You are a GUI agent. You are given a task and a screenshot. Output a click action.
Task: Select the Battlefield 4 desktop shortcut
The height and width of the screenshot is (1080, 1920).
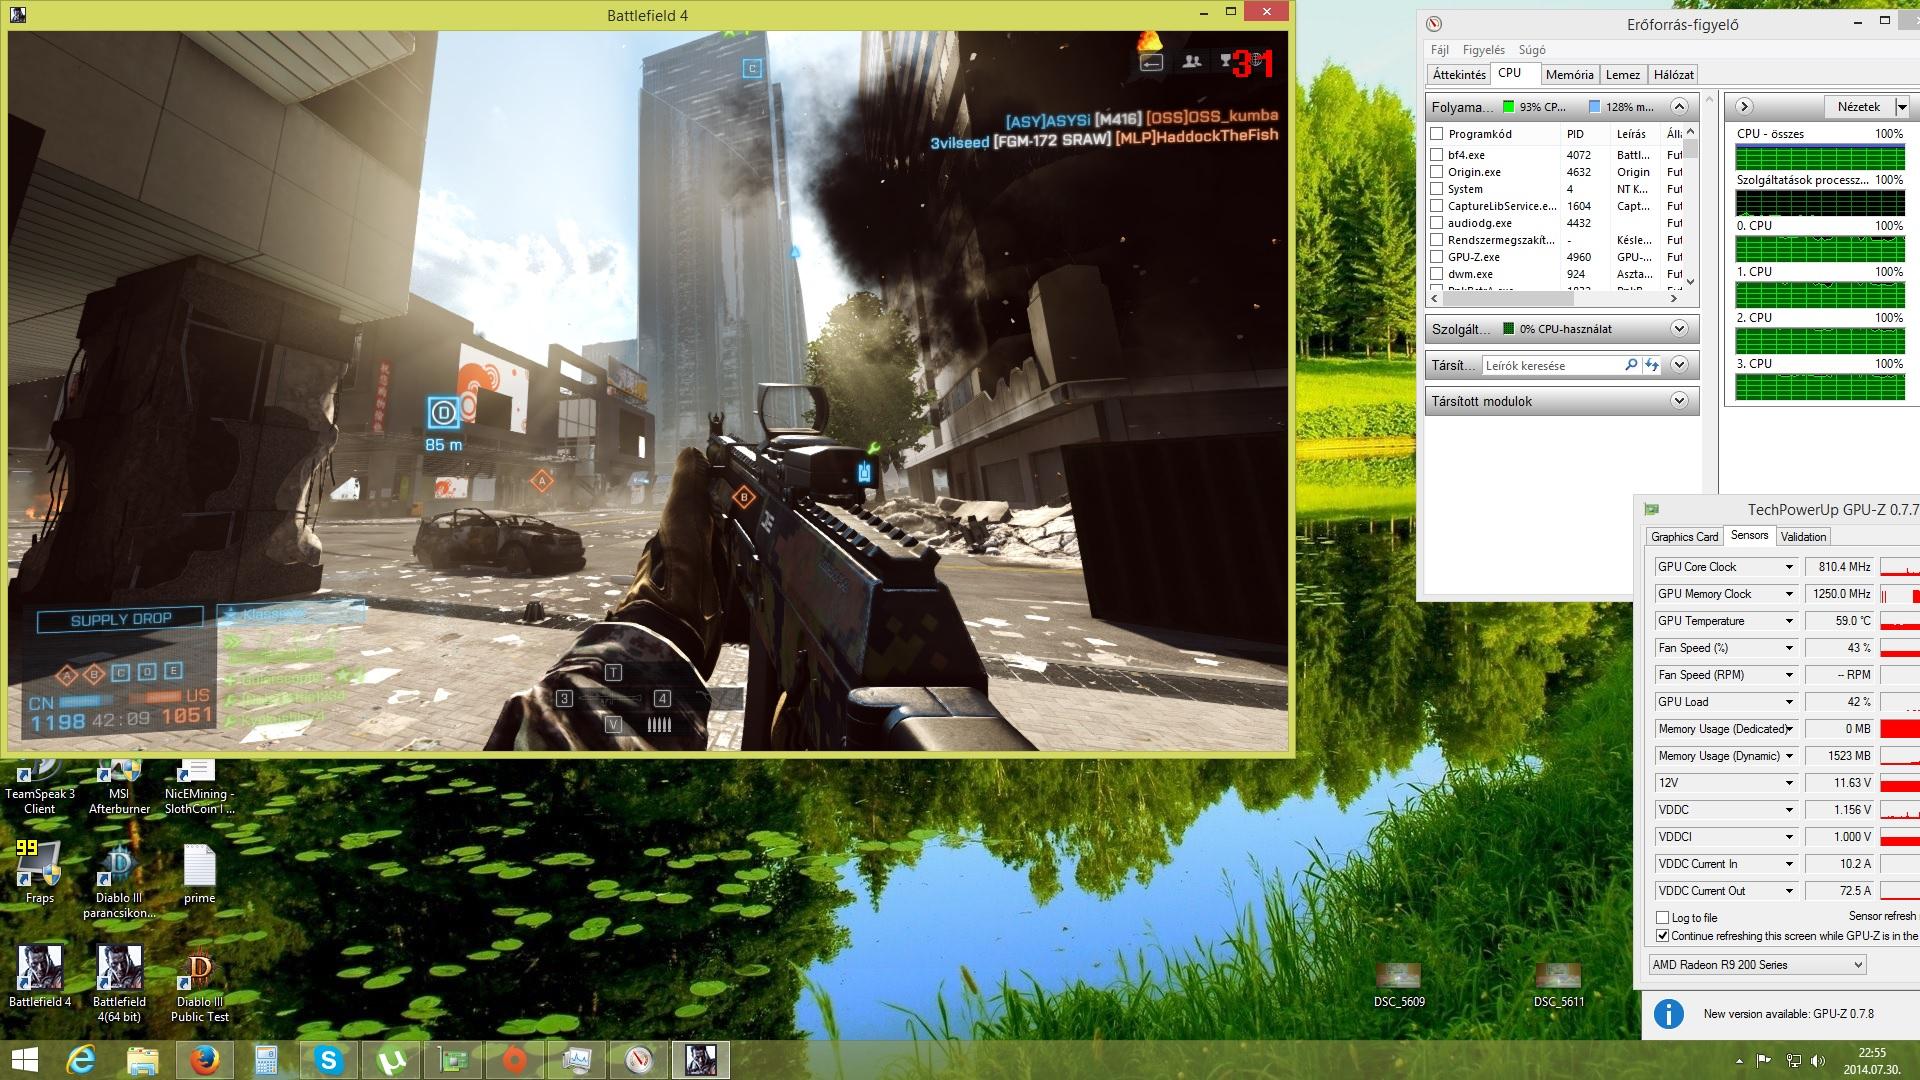point(40,976)
